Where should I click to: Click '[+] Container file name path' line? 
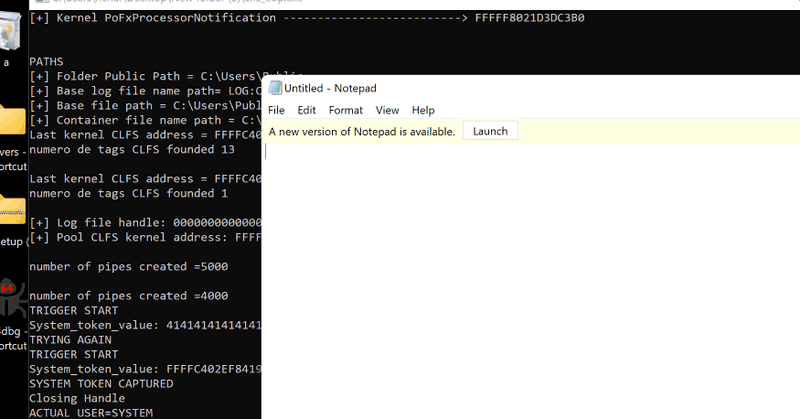tap(145, 120)
